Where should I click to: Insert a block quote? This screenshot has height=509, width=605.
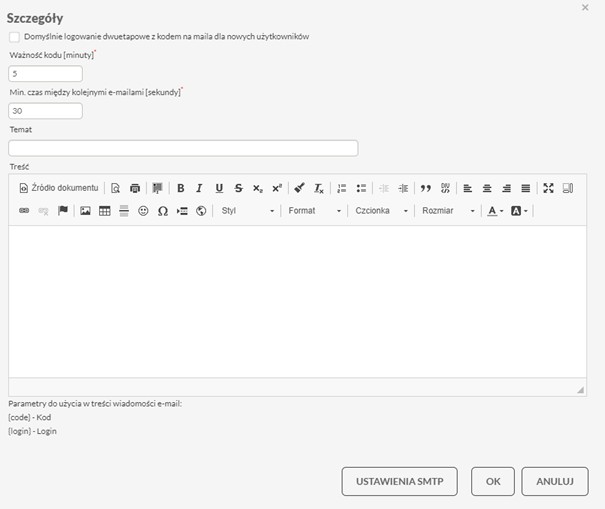click(x=426, y=188)
